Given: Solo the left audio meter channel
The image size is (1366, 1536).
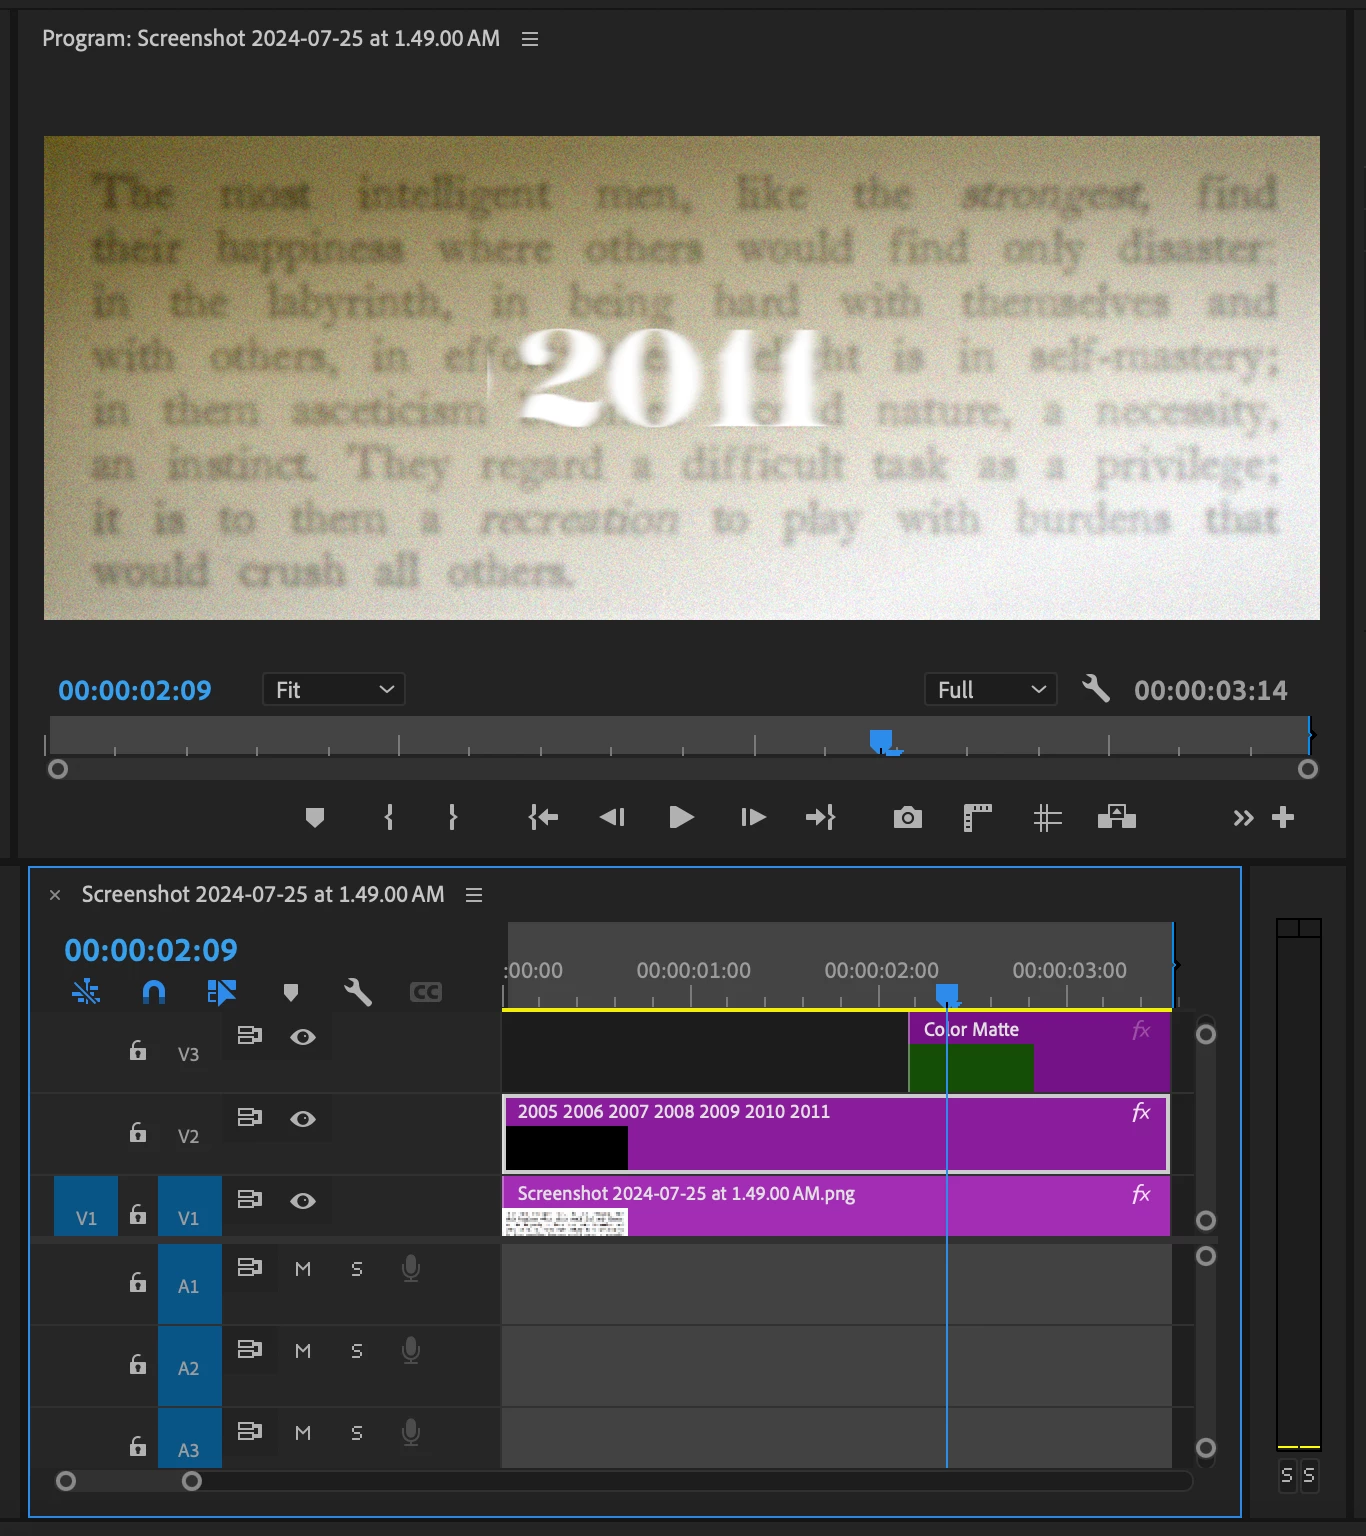Looking at the screenshot, I should 1287,1475.
